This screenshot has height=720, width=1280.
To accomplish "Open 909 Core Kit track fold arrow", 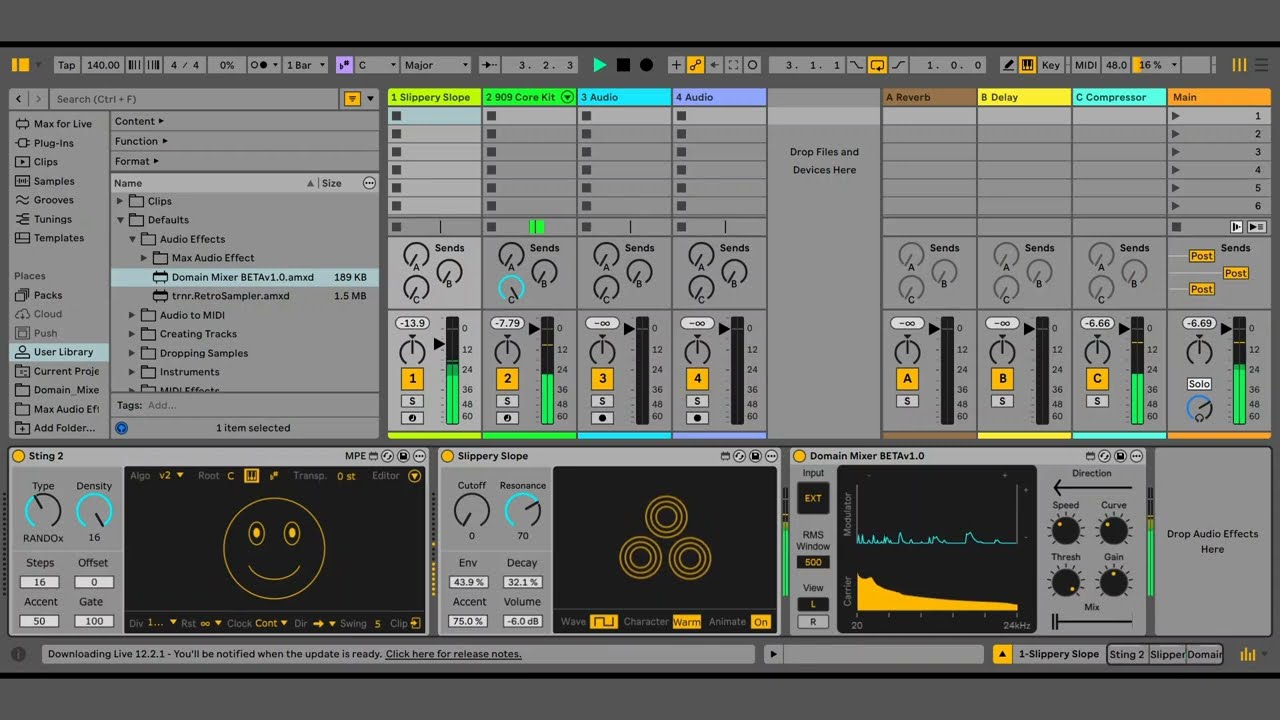I will point(567,97).
